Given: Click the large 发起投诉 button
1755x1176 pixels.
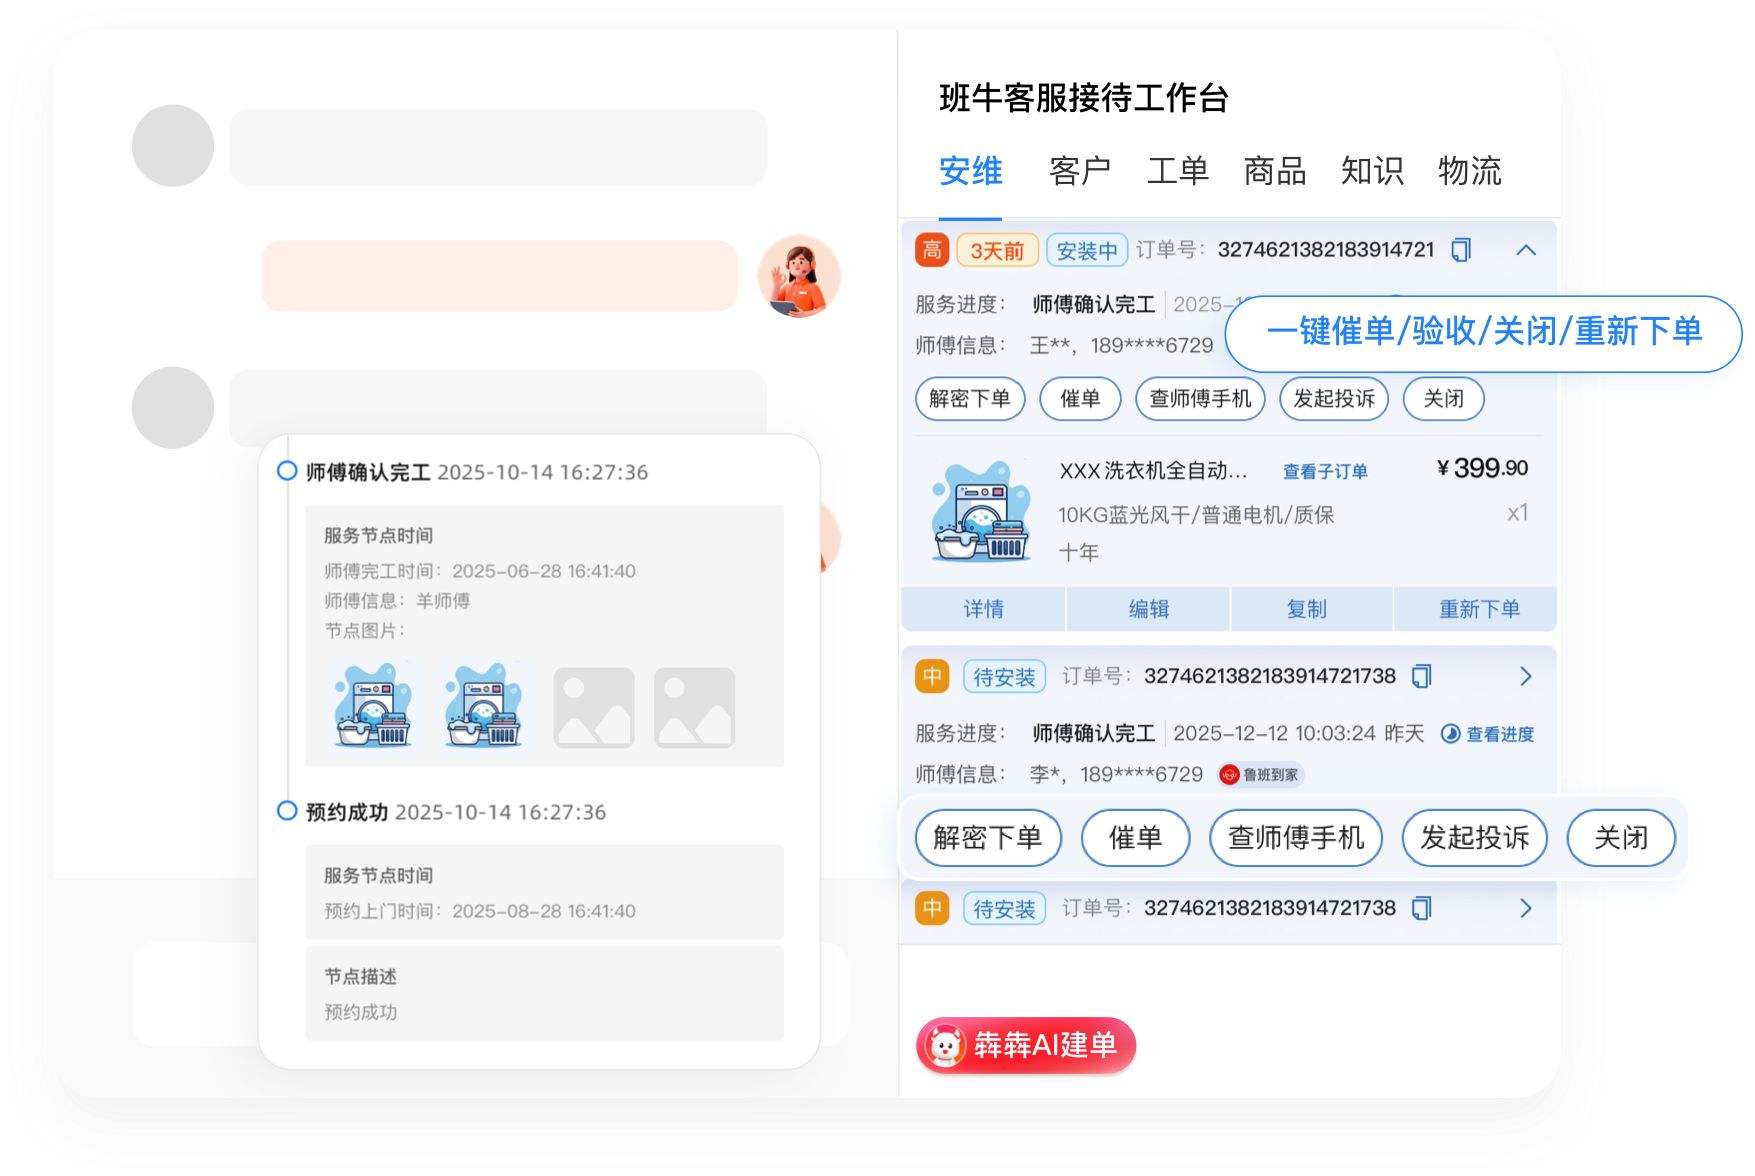Looking at the screenshot, I should click(x=1475, y=838).
